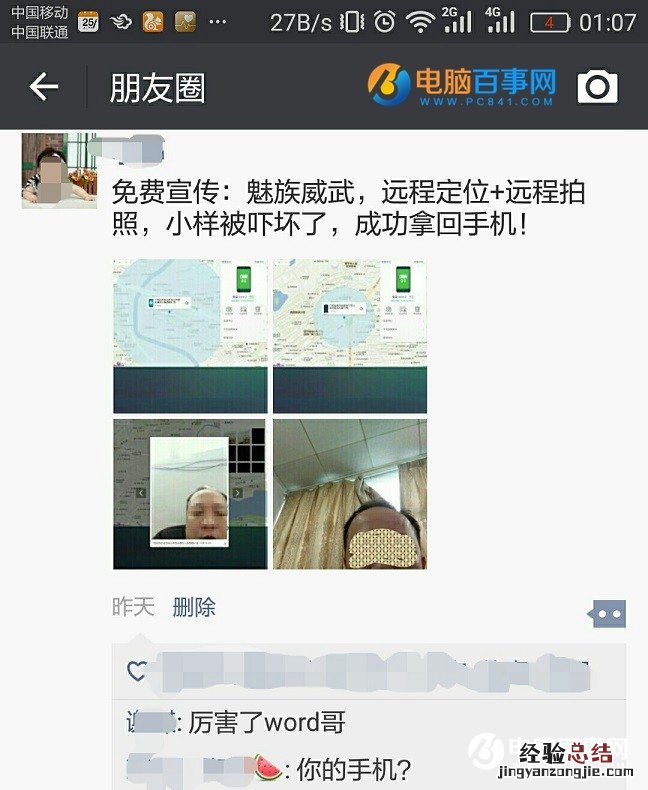Screen dimensions: 648x790
Task: Tap the calendar 25 notification icon
Action: [x=89, y=22]
